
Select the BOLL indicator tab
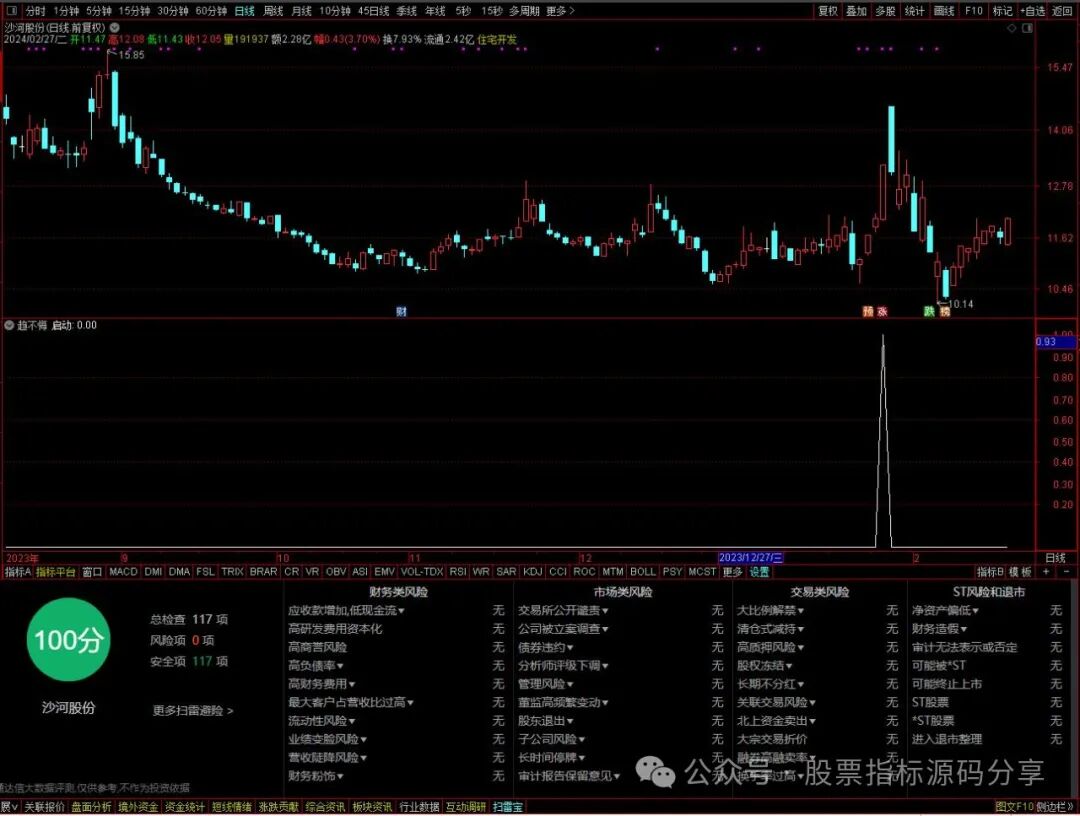click(643, 572)
